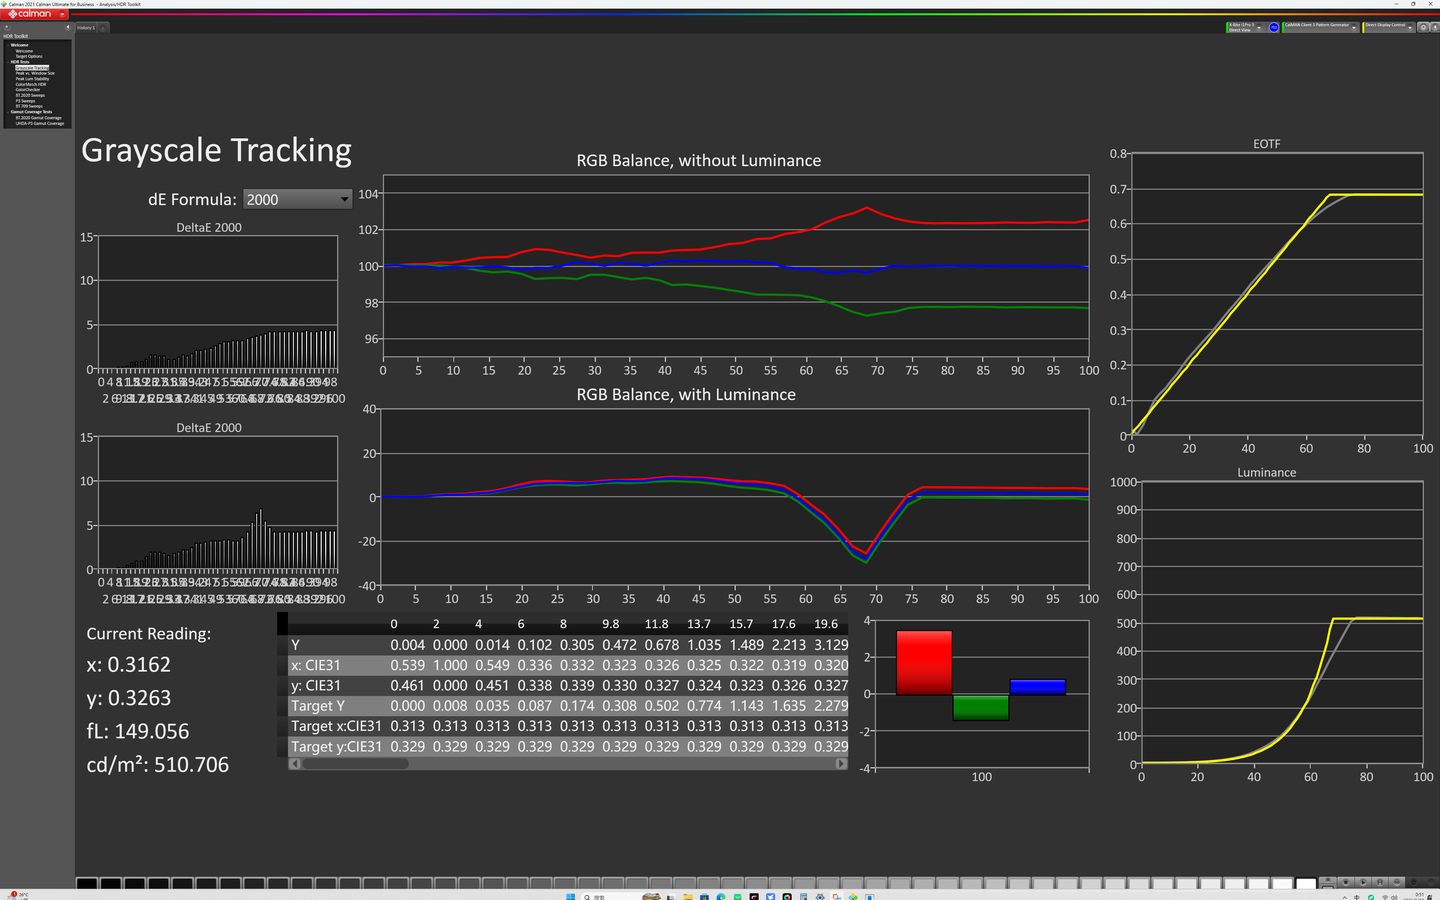
Task: Open BT.2020 Gamut Coverage test
Action: tap(38, 118)
